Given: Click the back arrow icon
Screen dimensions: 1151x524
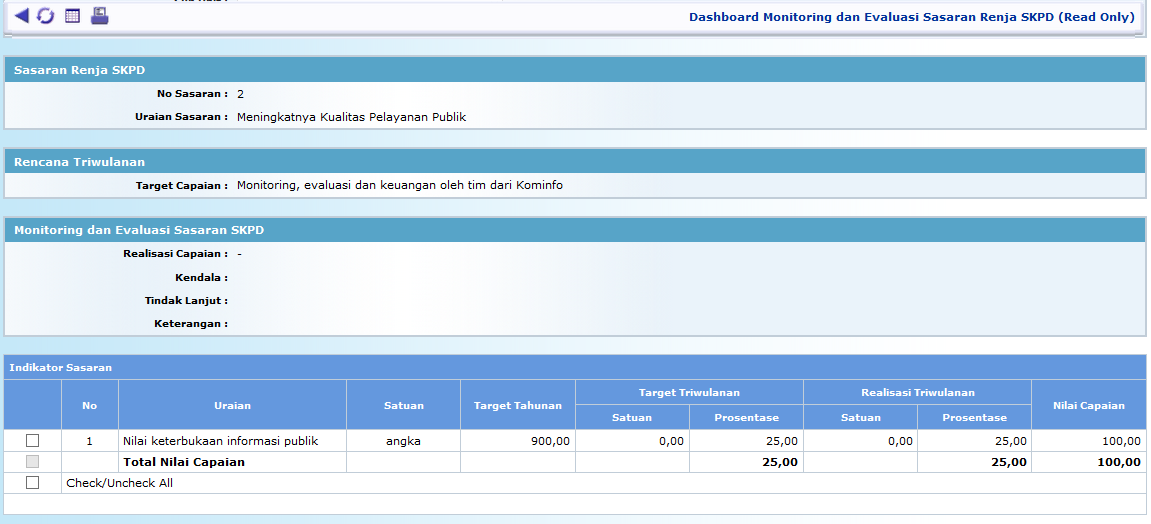Looking at the screenshot, I should (21, 16).
